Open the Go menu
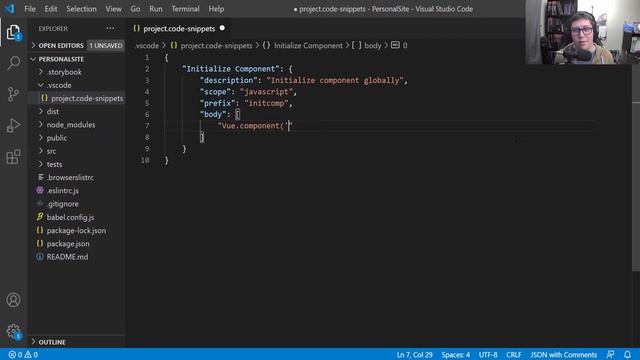This screenshot has height=360, width=640. coord(136,9)
